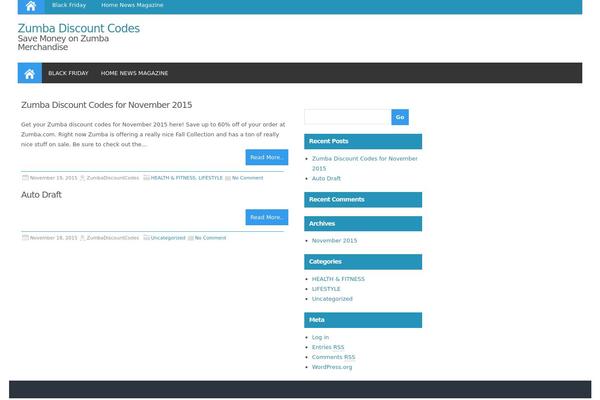Focus the sidebar search input field
The height and width of the screenshot is (400, 600).
click(347, 117)
